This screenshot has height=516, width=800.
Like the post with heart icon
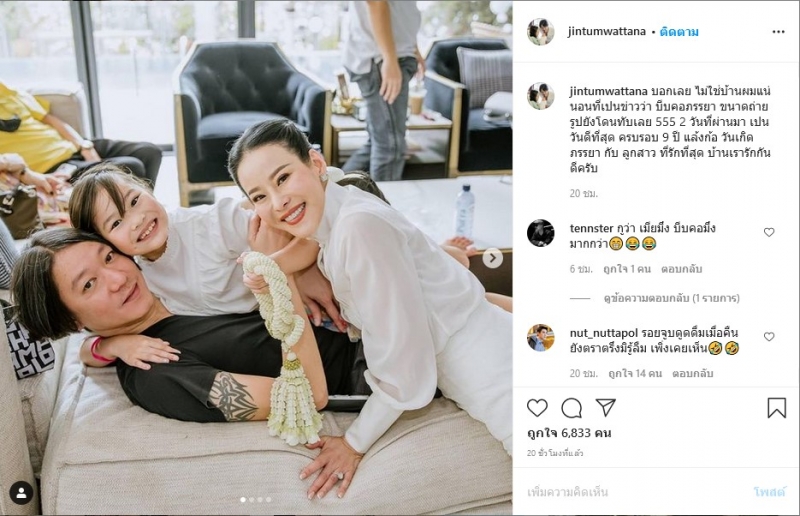(x=537, y=408)
